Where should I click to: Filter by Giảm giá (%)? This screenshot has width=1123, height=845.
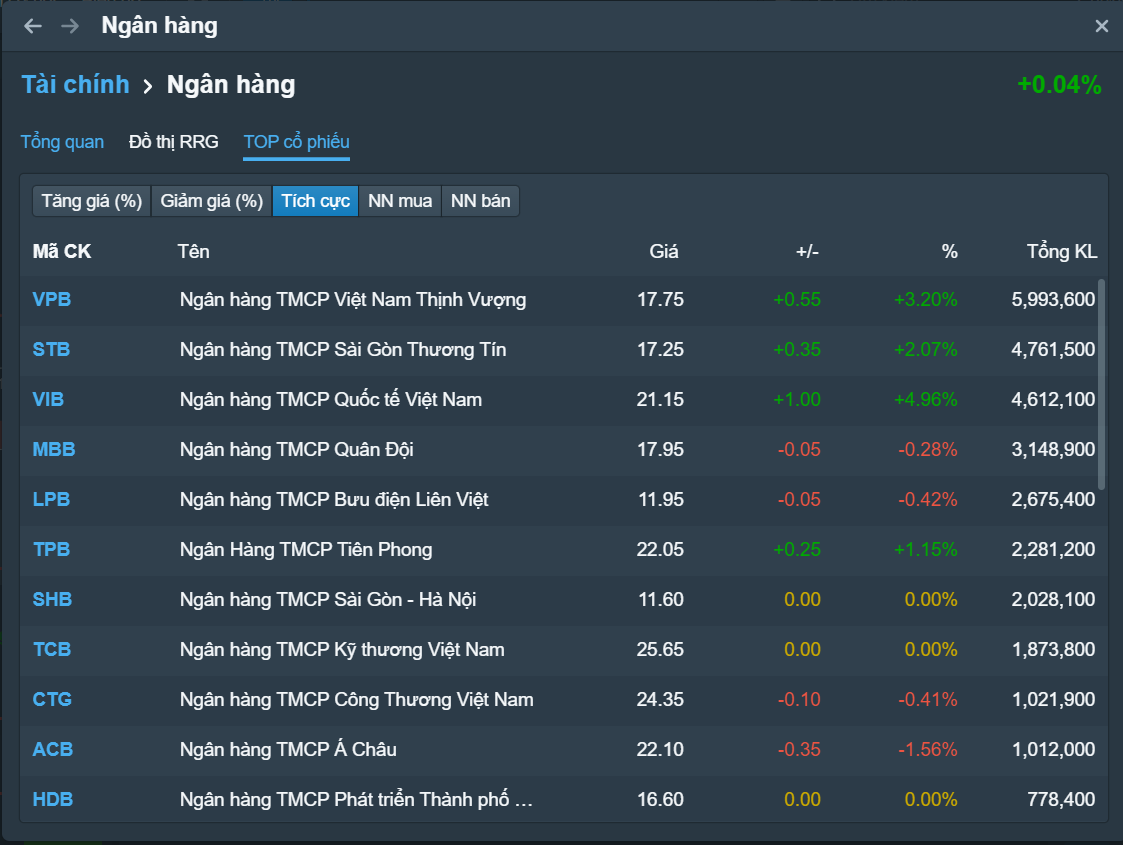click(212, 201)
